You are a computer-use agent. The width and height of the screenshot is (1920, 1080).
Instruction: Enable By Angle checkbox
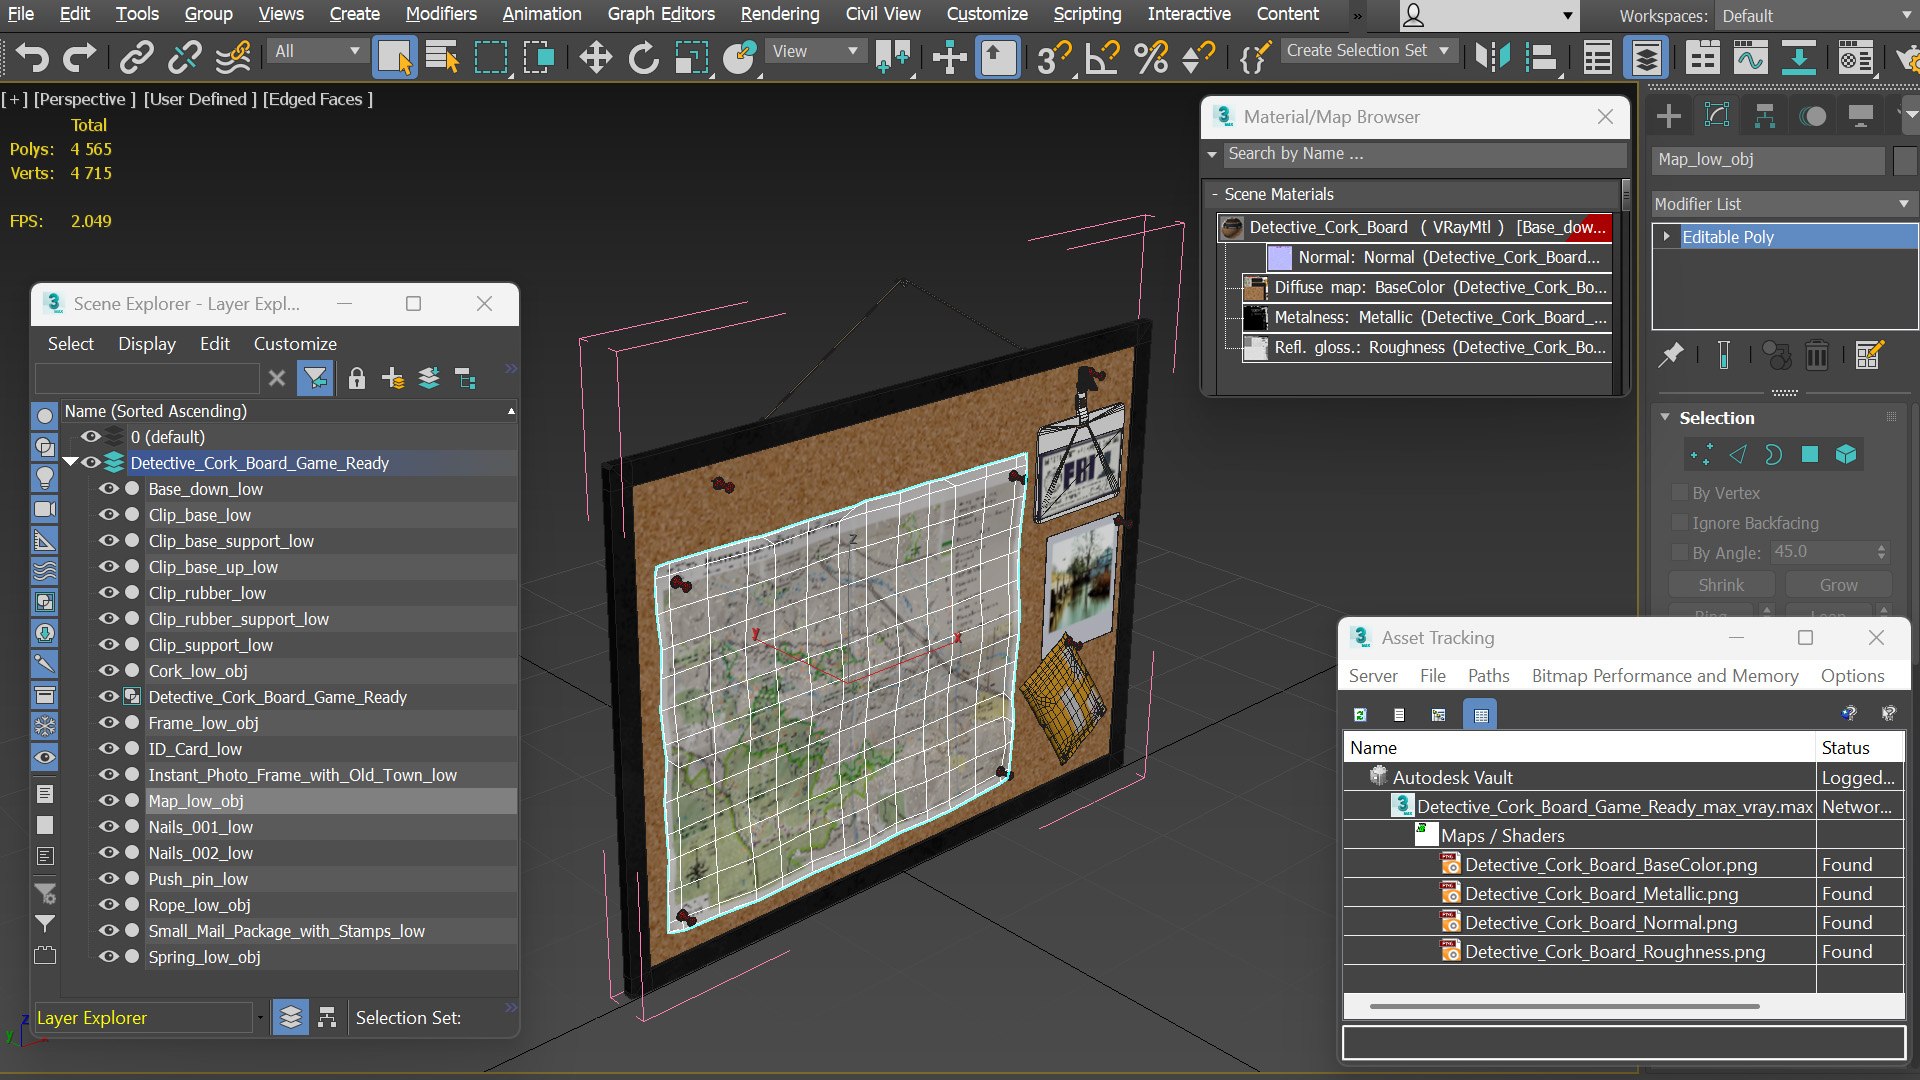coord(1680,552)
